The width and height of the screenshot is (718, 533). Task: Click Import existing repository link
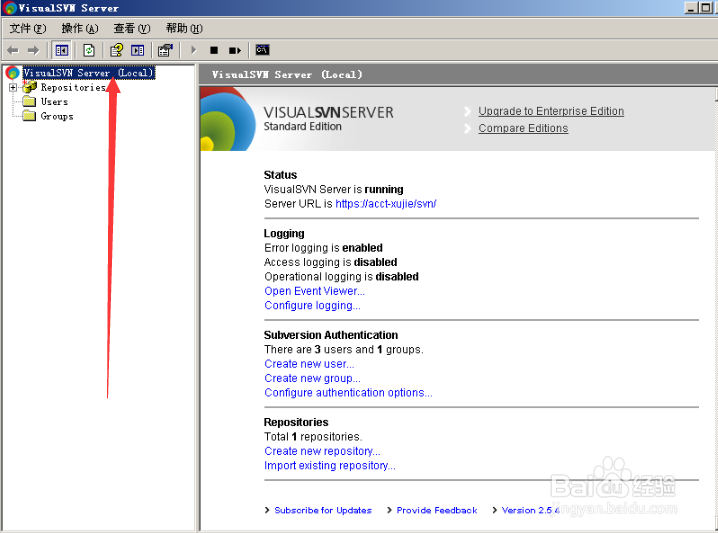coord(330,466)
